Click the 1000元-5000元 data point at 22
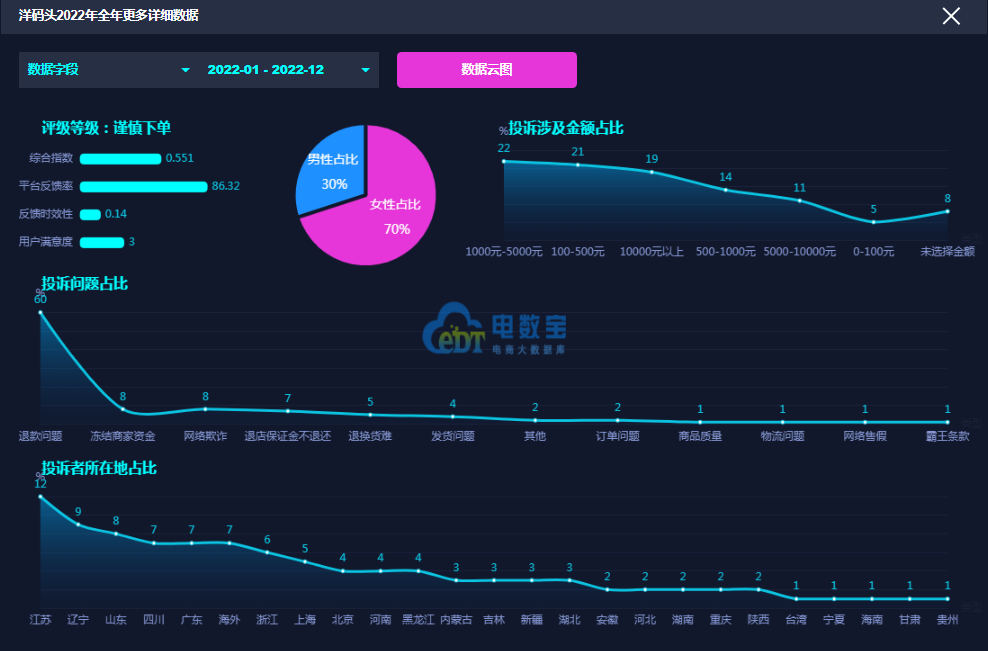The width and height of the screenshot is (988, 651). coord(504,161)
